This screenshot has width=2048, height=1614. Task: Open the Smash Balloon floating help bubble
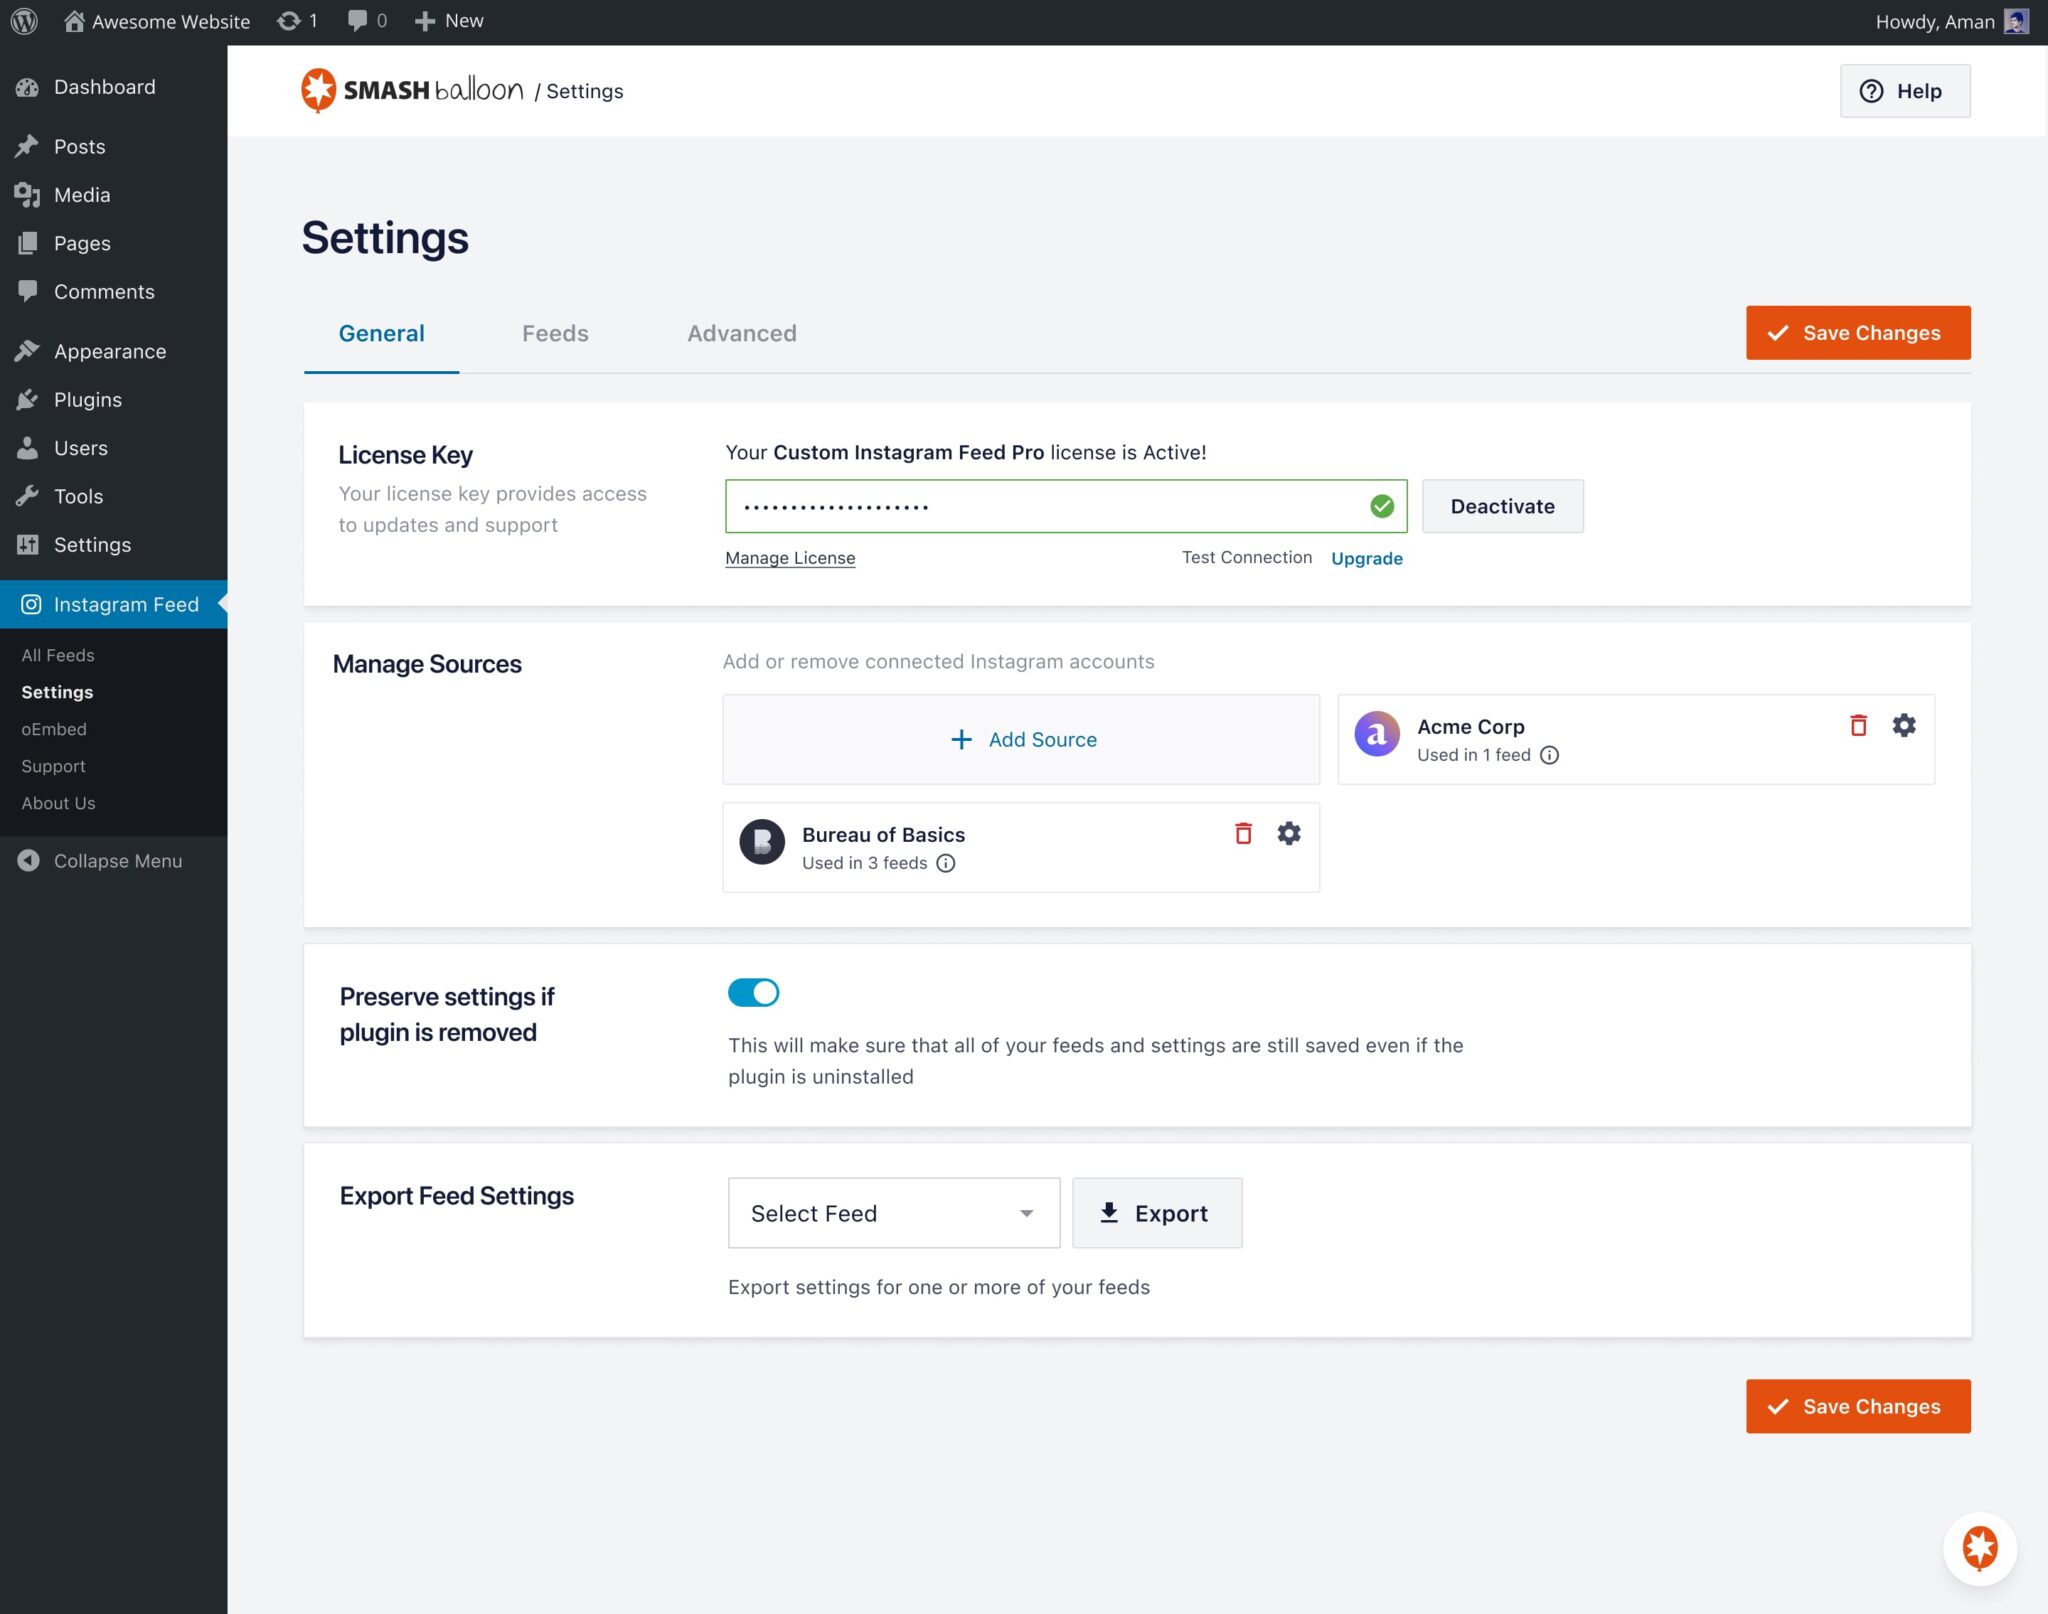point(1979,1549)
